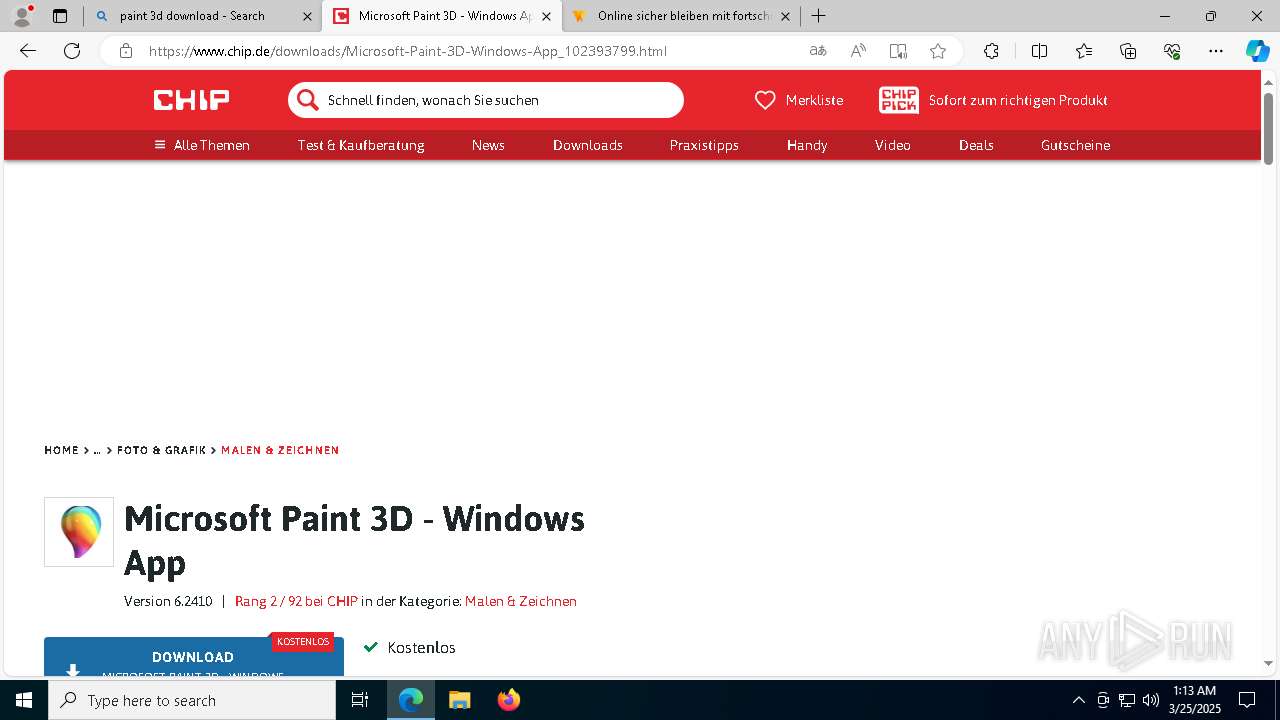Viewport: 1280px width, 720px height.
Task: Click HOME in the breadcrumb
Action: click(61, 450)
